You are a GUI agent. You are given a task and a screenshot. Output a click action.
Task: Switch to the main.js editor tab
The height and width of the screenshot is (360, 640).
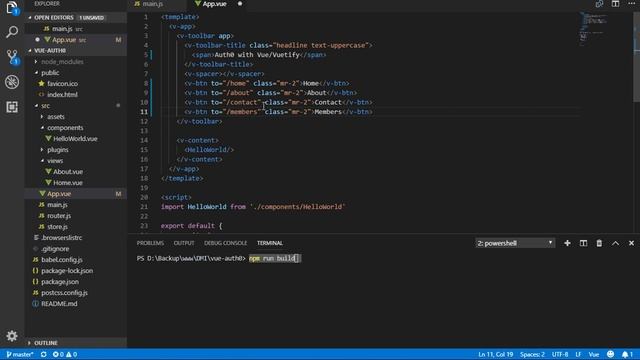158,4
